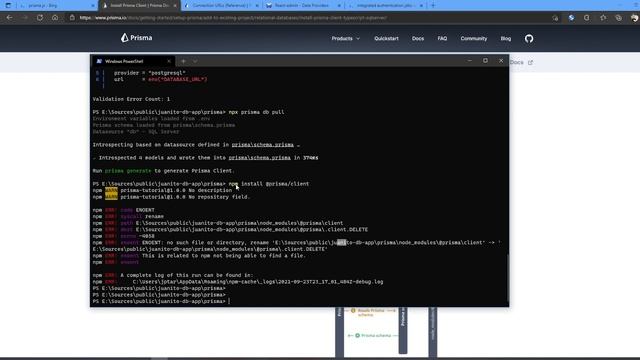Image resolution: width=640 pixels, height=360 pixels.
Task: Close the first browser tab
Action: [x=93, y=6]
